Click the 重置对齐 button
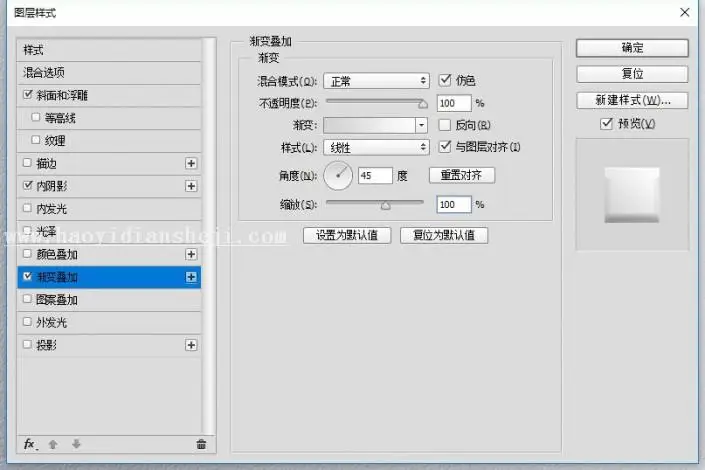This screenshot has height=470, width=705. (x=462, y=175)
